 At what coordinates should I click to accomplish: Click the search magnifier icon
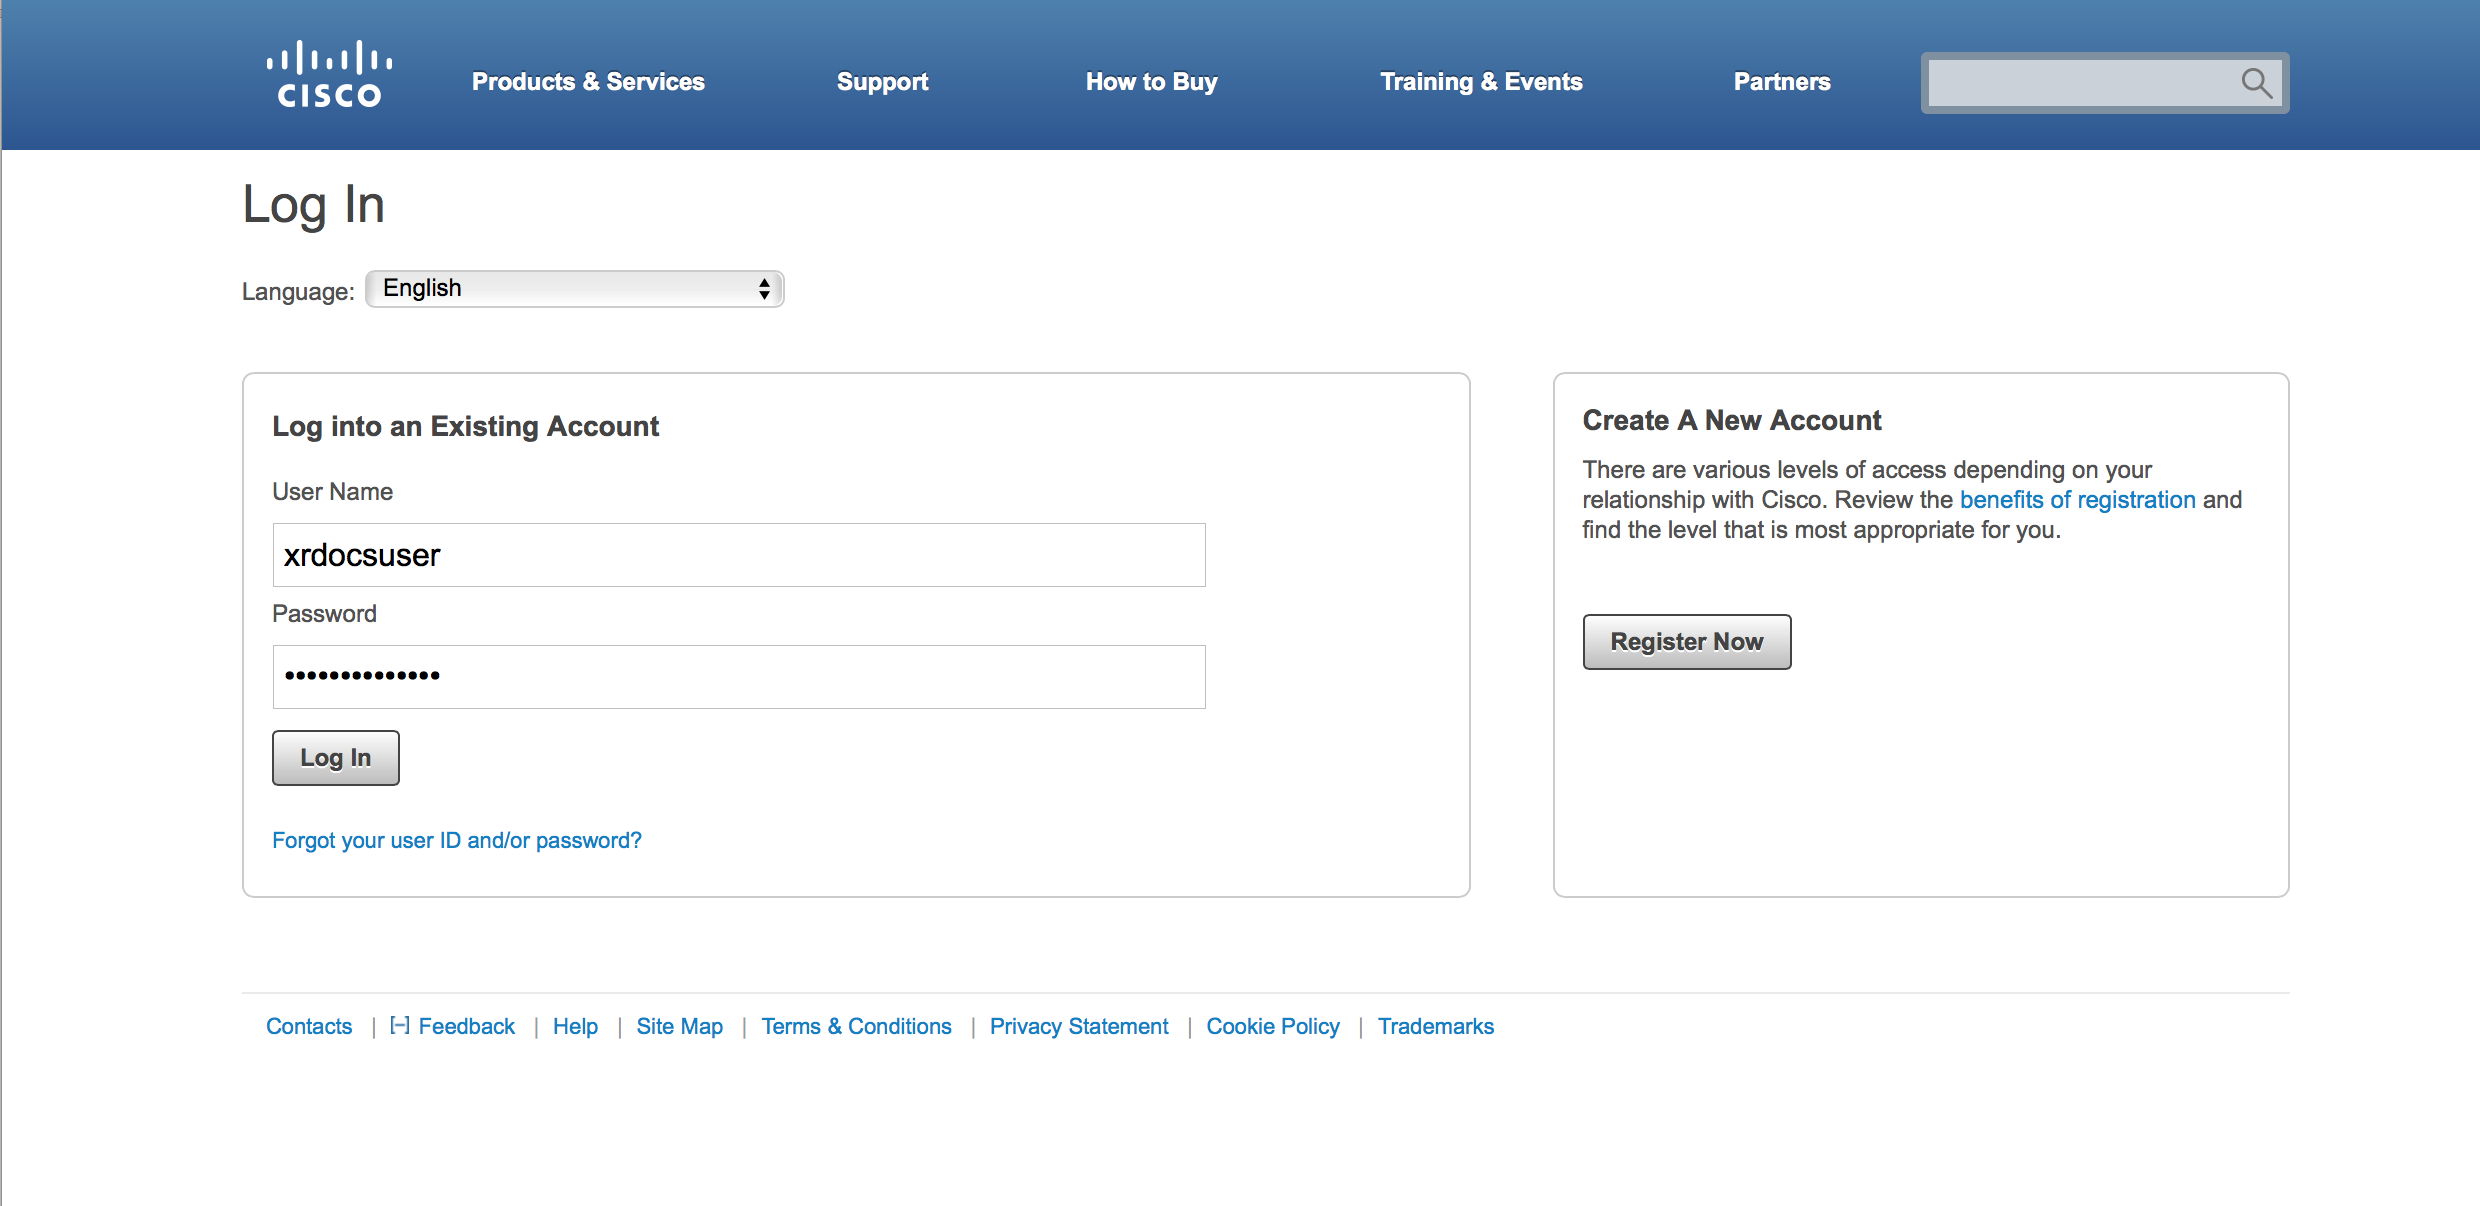(x=2255, y=83)
